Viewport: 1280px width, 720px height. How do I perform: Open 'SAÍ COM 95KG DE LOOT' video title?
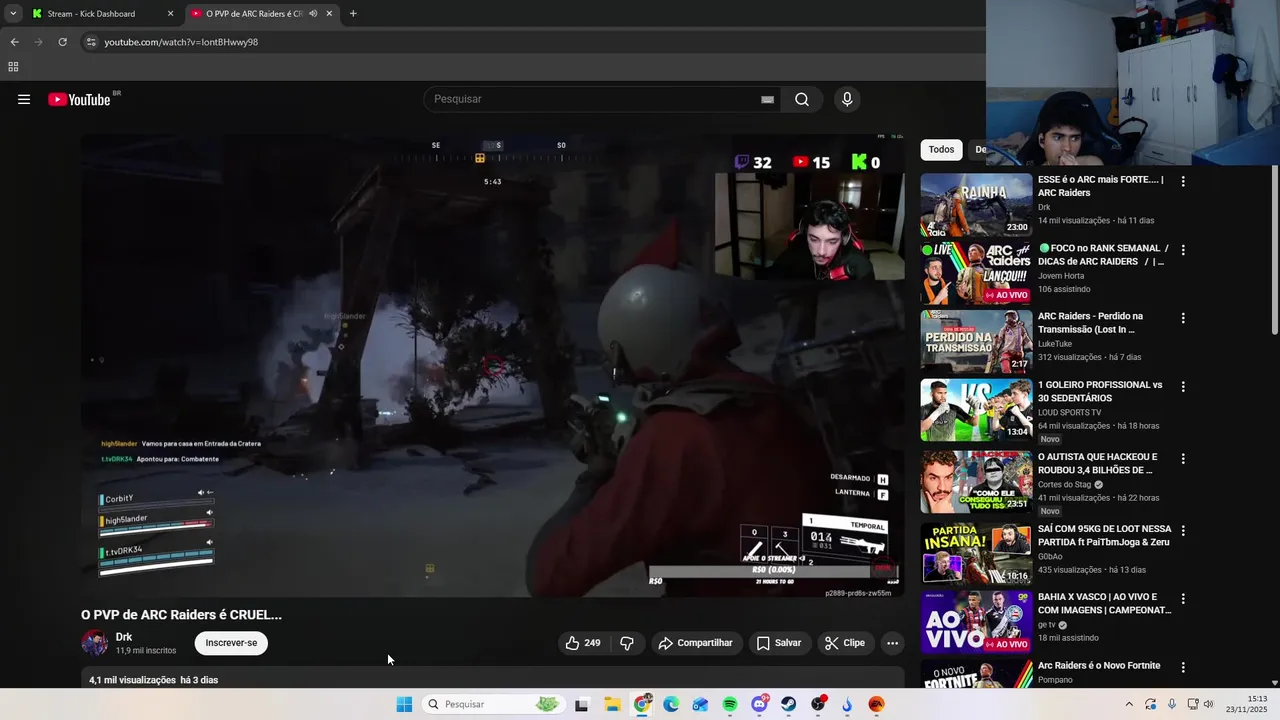click(1105, 536)
